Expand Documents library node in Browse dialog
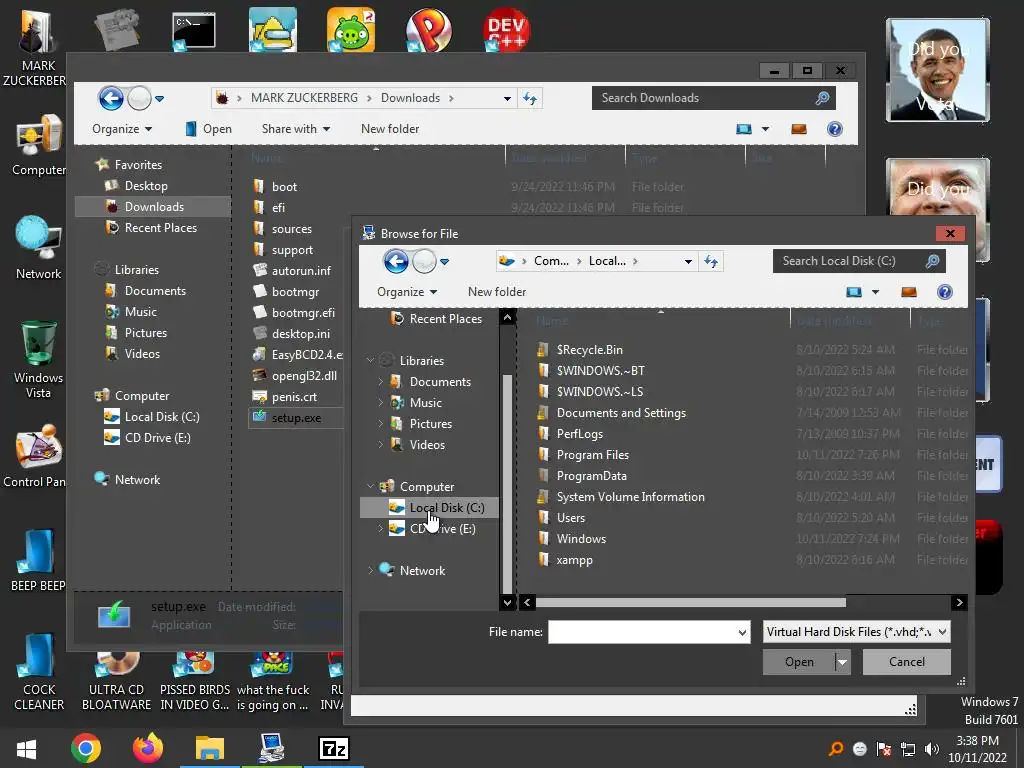Viewport: 1024px width, 768px height. (381, 381)
